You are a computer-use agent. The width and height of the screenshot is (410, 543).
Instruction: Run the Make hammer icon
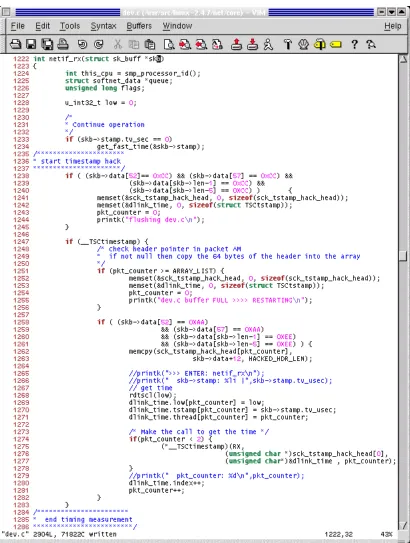(287, 44)
